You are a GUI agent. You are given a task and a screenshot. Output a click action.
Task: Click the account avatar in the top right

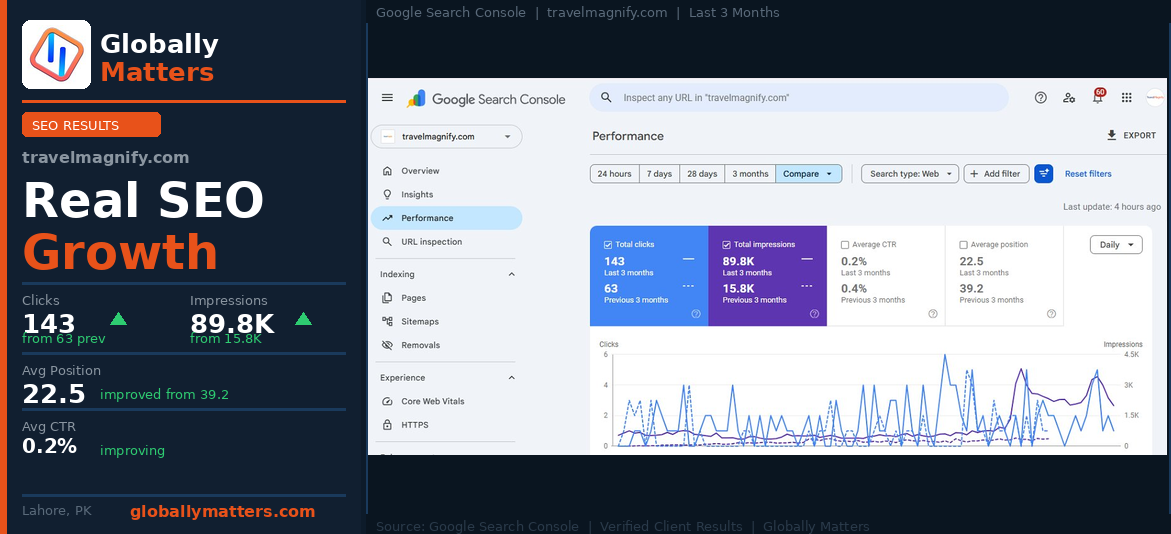click(1155, 98)
